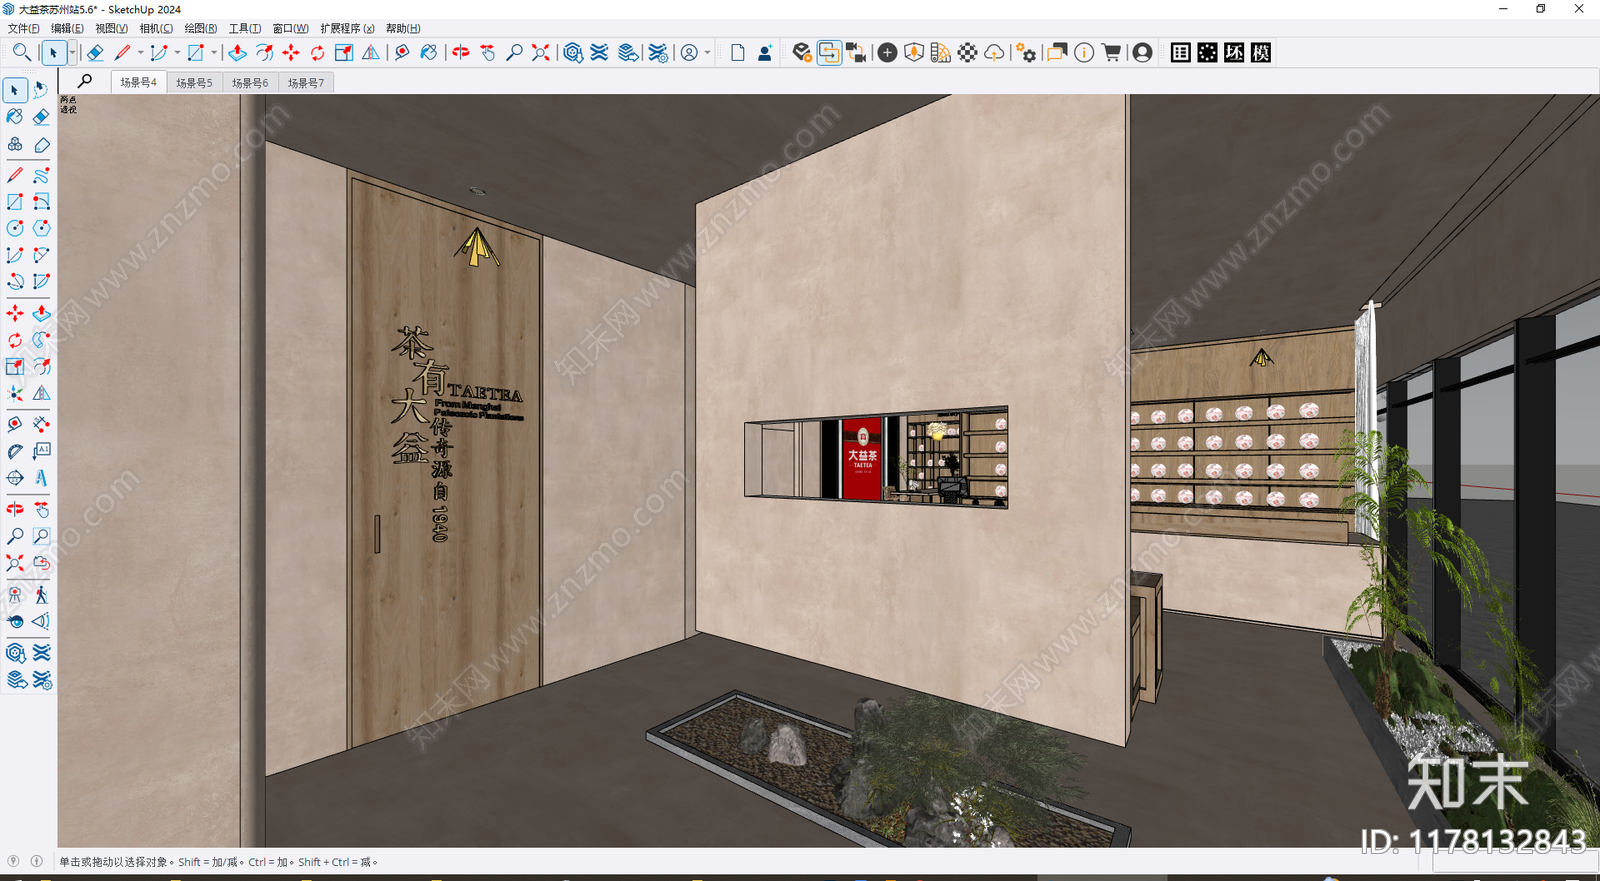The height and width of the screenshot is (881, 1600).
Task: Open 3D Warehouse from top toolbar
Action: click(x=573, y=53)
